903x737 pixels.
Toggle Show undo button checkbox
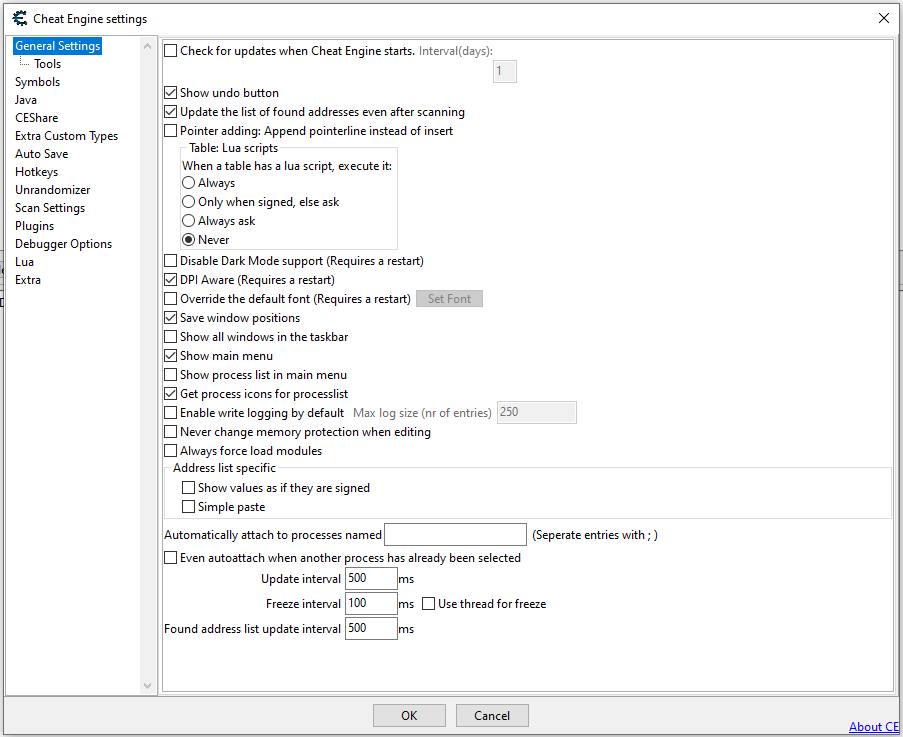point(170,93)
